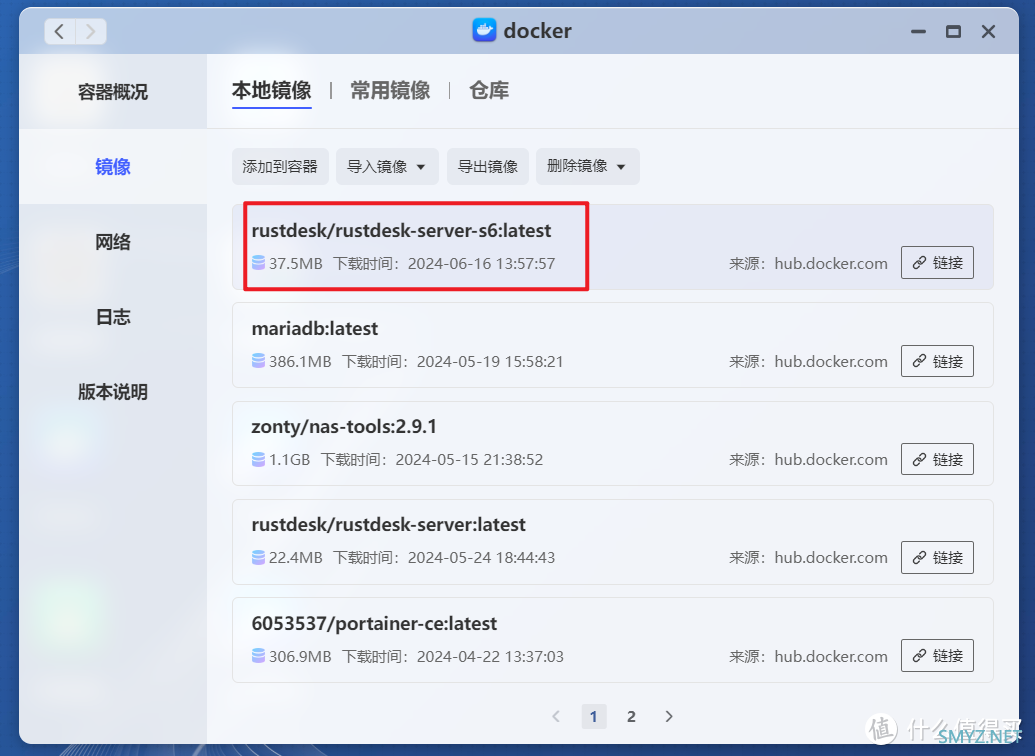The height and width of the screenshot is (756, 1035).
Task: Open 链接 for portainer-ce:latest image
Action: [937, 656]
